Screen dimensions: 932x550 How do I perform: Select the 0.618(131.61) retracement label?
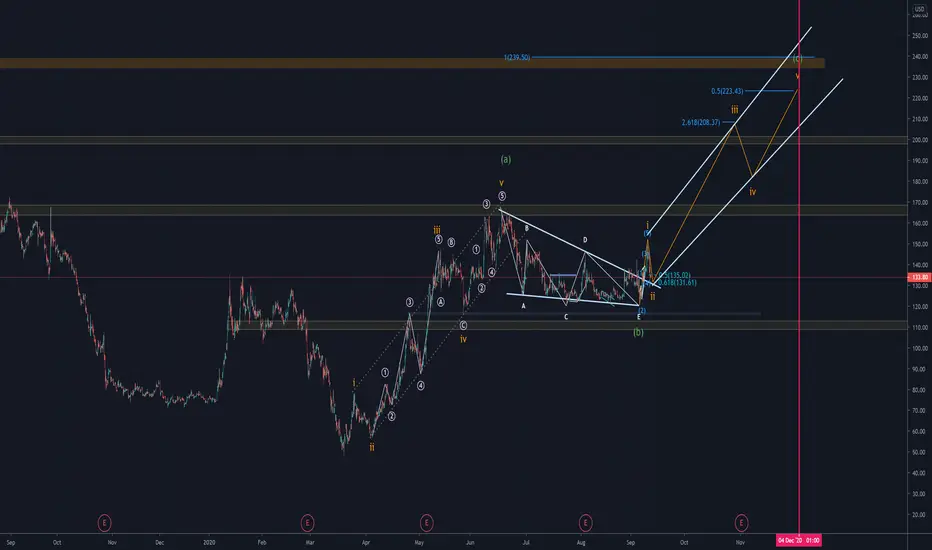tap(678, 283)
